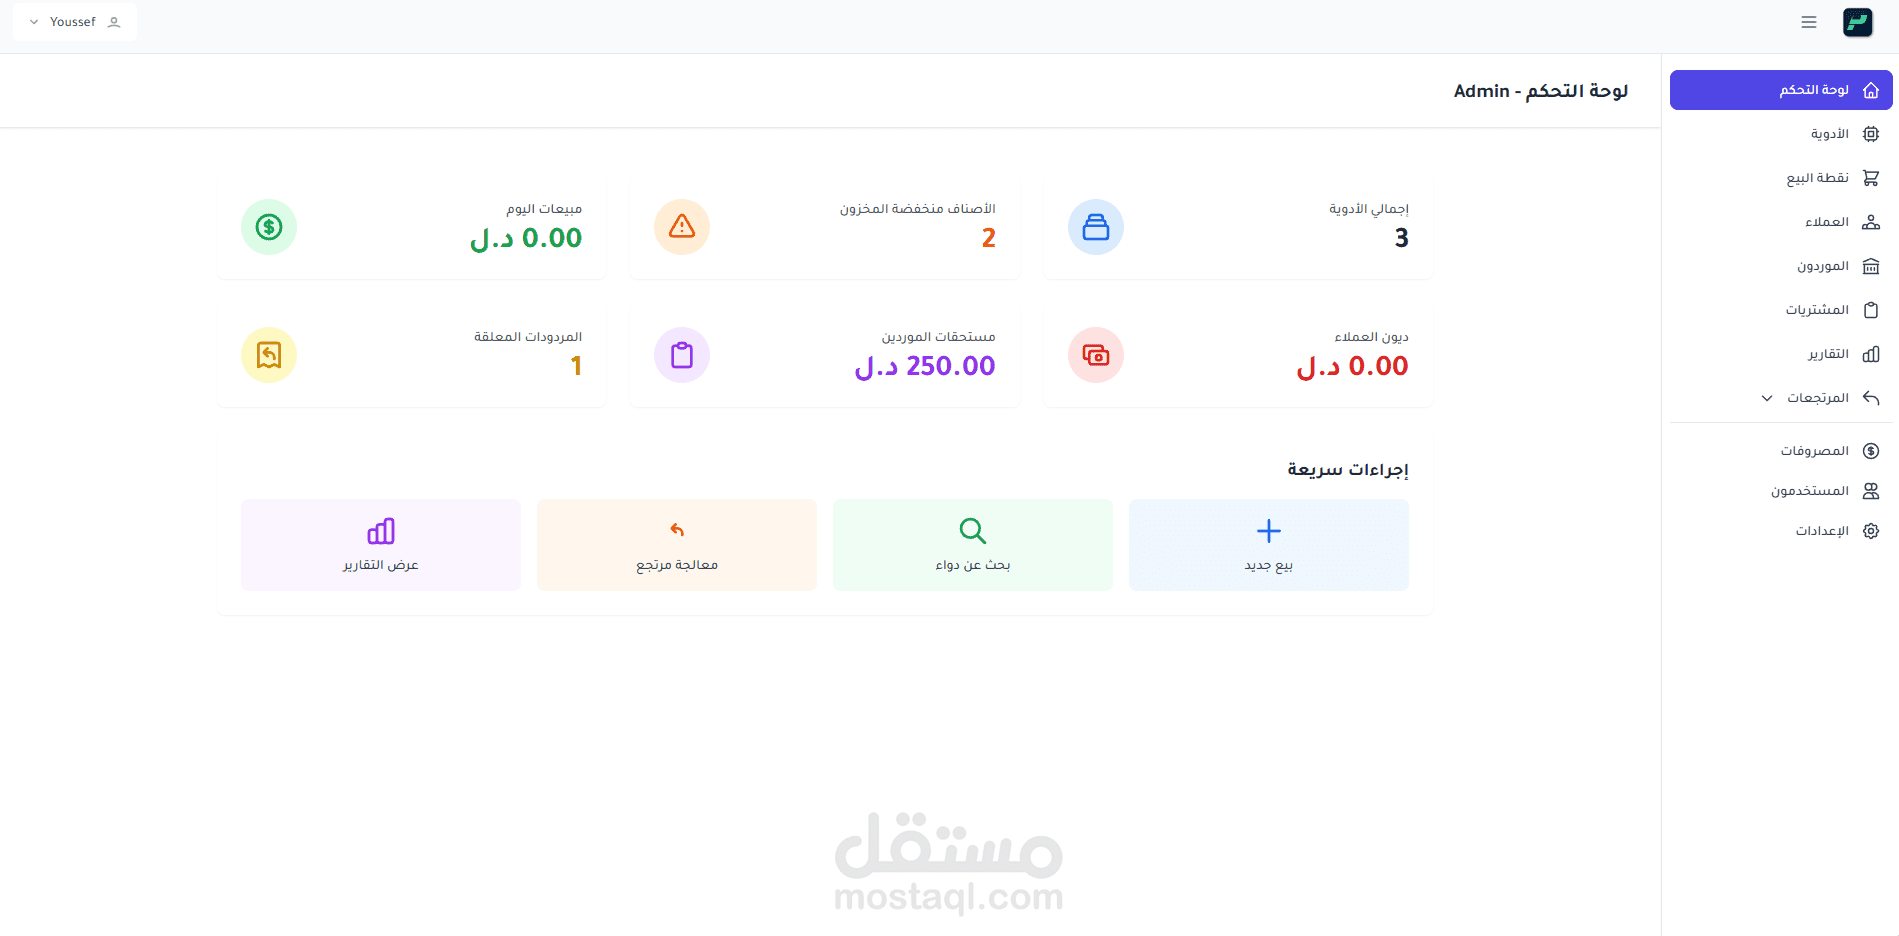Click the orange warning icon for low stock items
The height and width of the screenshot is (936, 1899).
point(681,227)
